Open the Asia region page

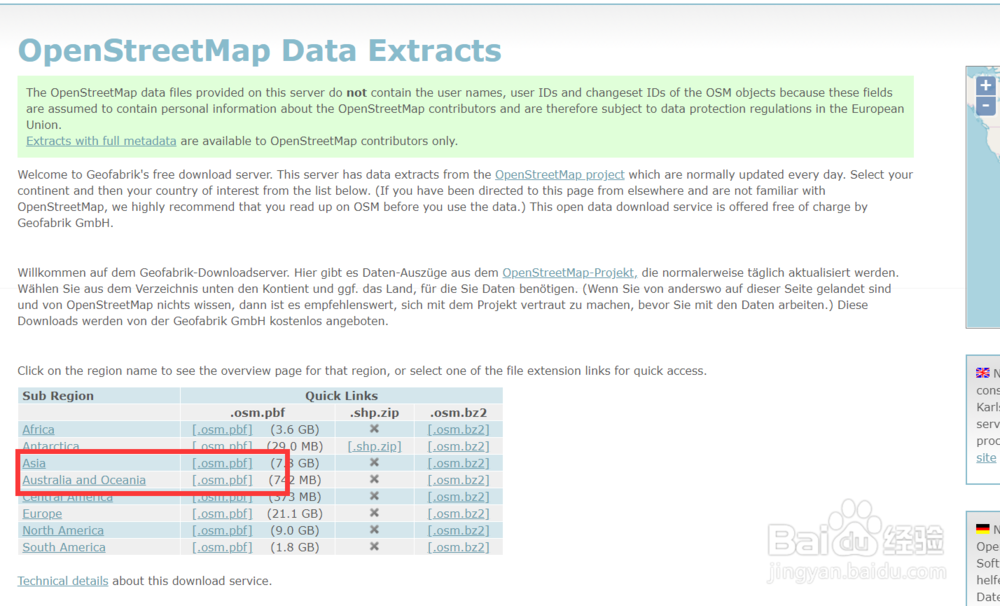[x=34, y=463]
